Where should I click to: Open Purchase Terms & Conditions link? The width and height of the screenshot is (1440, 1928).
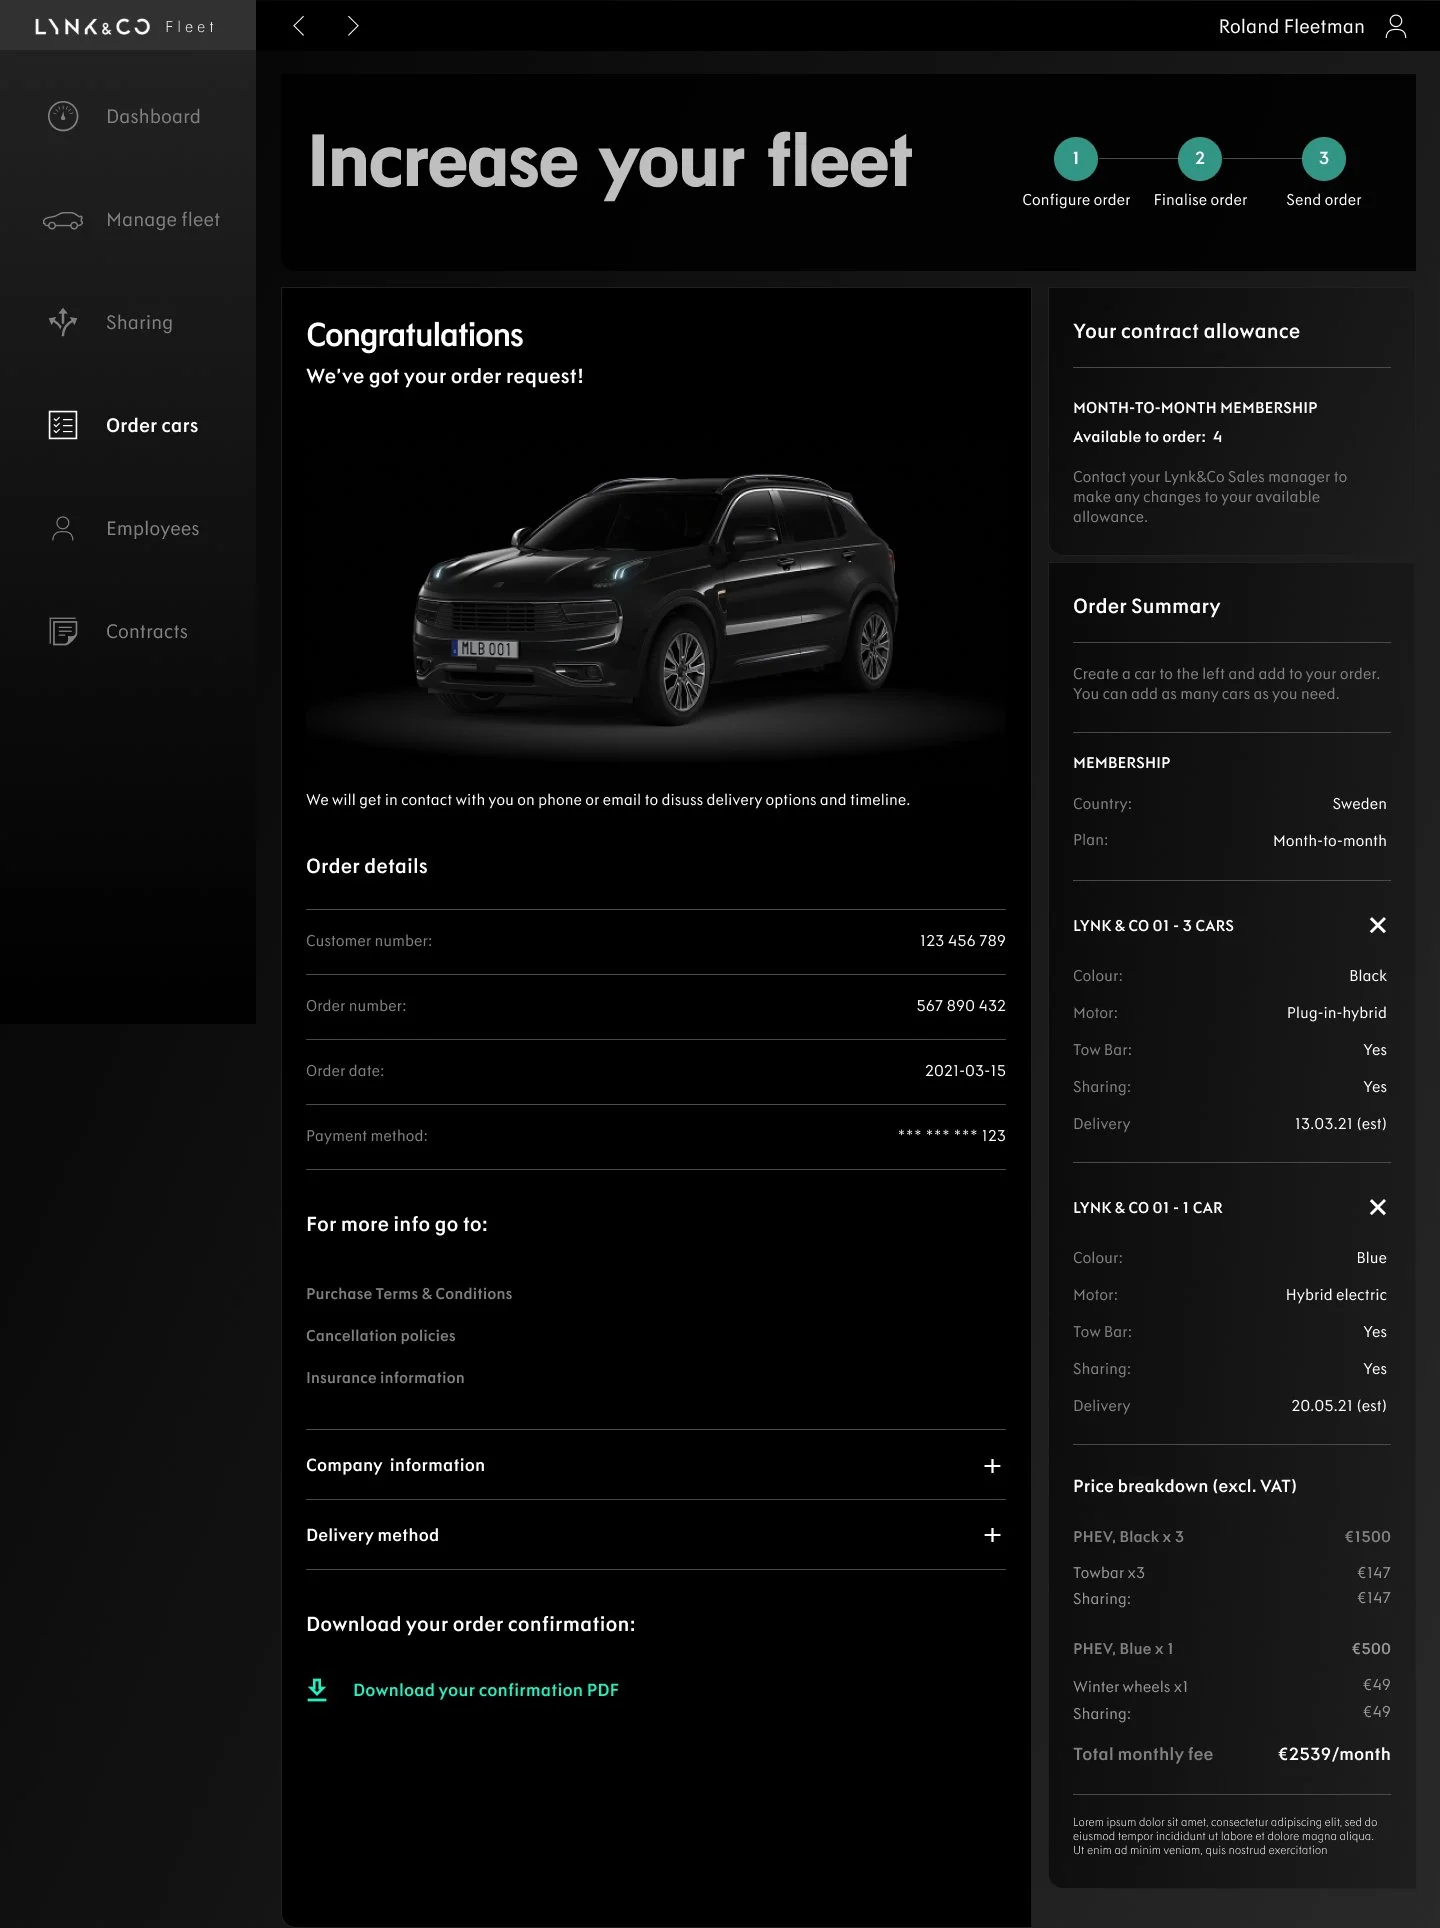click(409, 1294)
